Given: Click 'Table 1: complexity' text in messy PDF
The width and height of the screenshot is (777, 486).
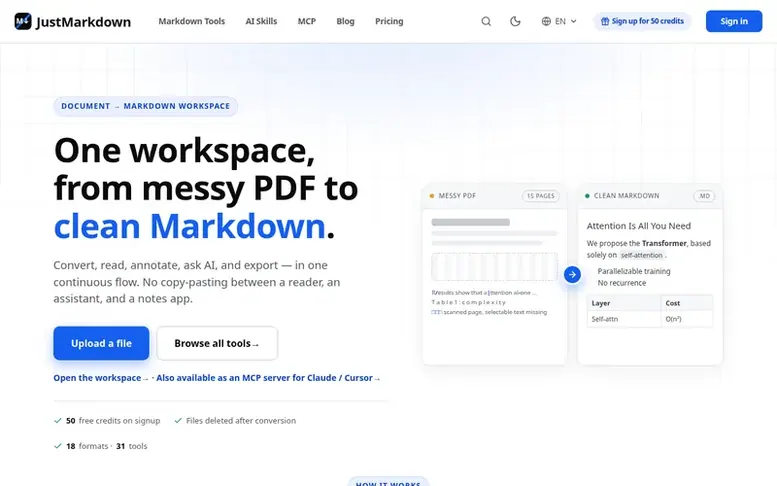Looking at the screenshot, I should click(x=469, y=302).
